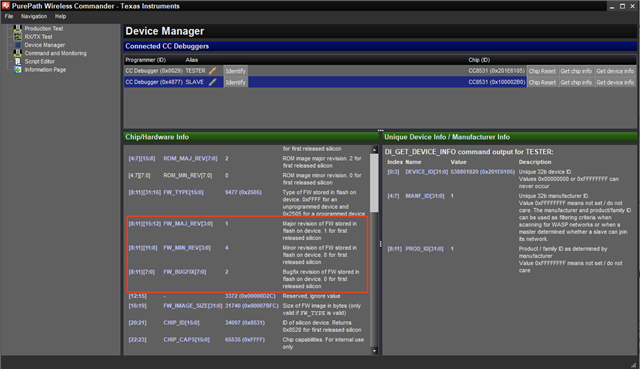Select Command and Monitoring tree item
Viewport: 640px width, 369px height.
coord(56,53)
